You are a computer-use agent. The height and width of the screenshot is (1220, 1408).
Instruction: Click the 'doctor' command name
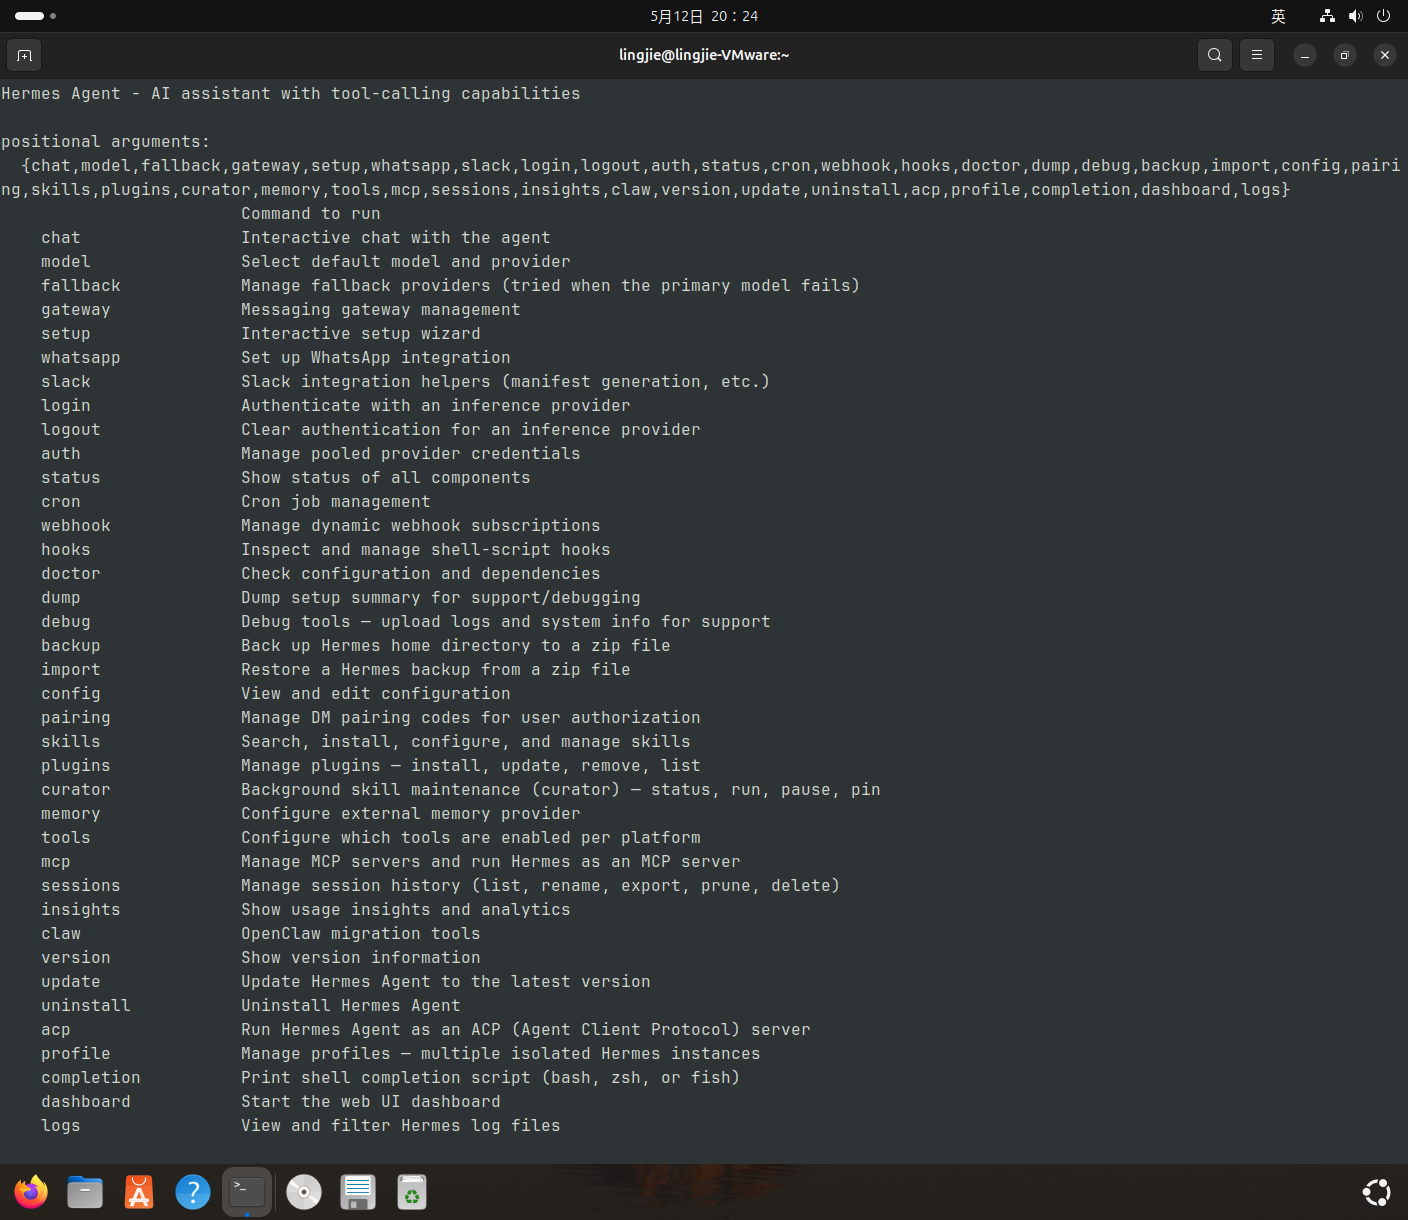pos(71,574)
